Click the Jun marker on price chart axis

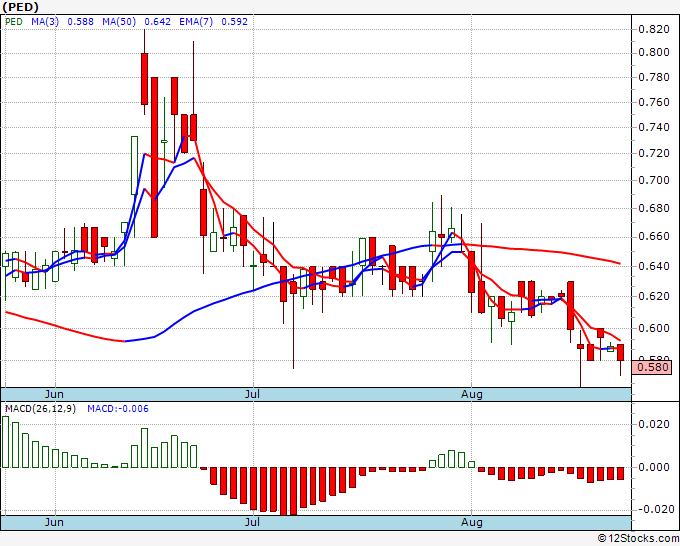(55, 395)
